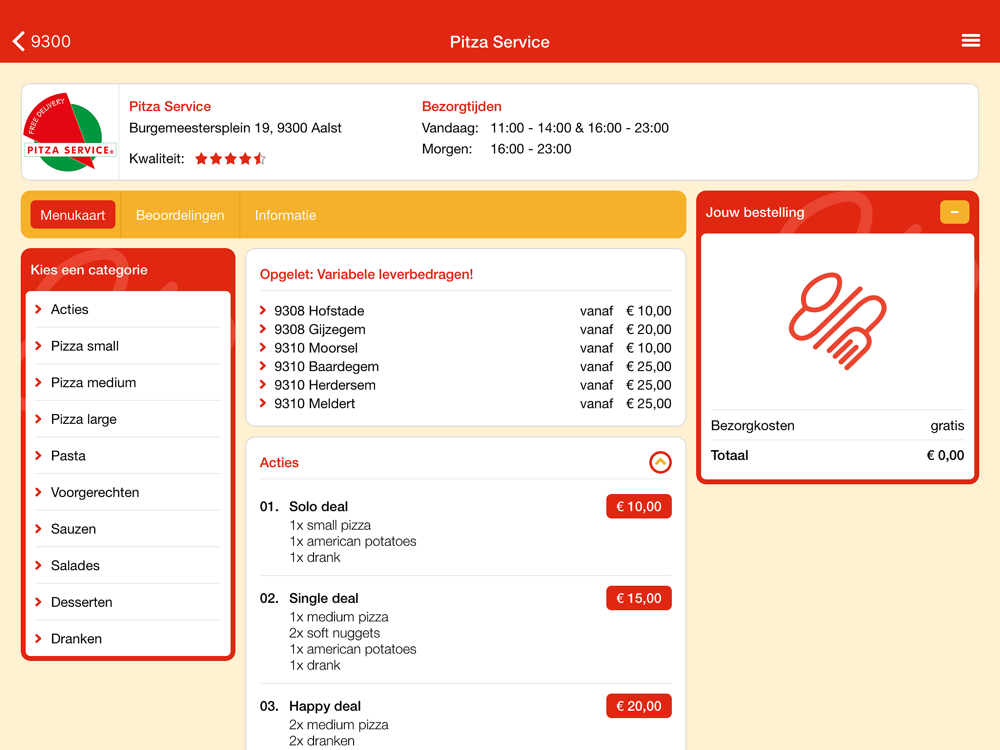Screen dimensions: 1000x750
Task: Click the 9308 Hofstade delivery row
Action: point(466,311)
